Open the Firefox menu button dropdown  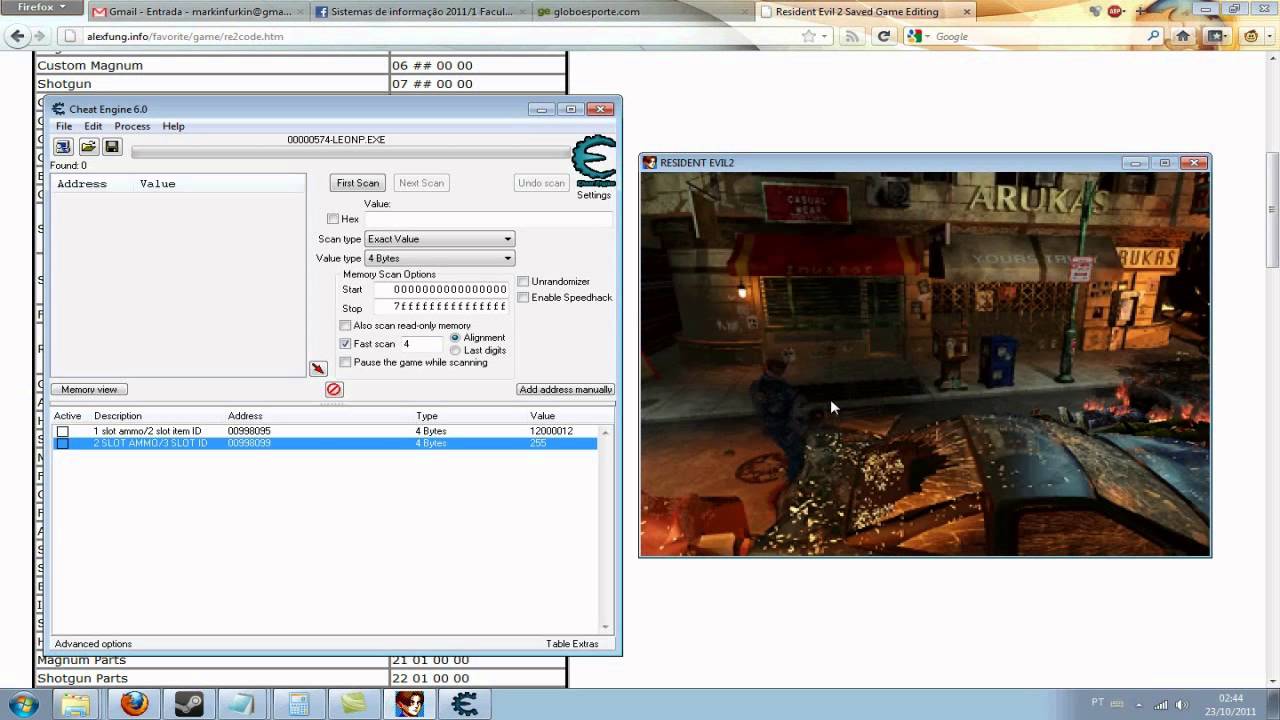42,7
